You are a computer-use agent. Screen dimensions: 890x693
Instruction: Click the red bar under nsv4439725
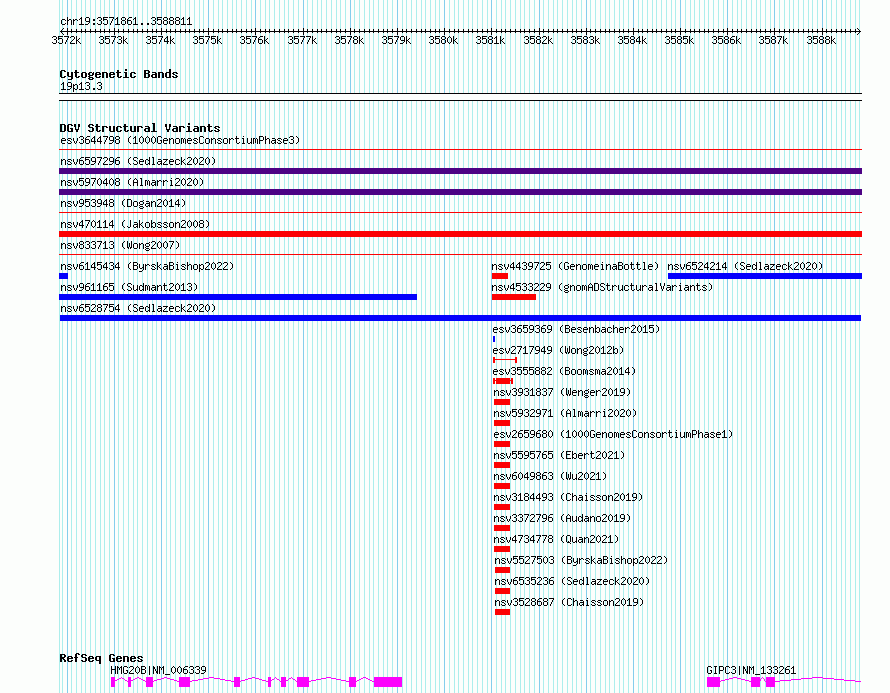coord(499,276)
